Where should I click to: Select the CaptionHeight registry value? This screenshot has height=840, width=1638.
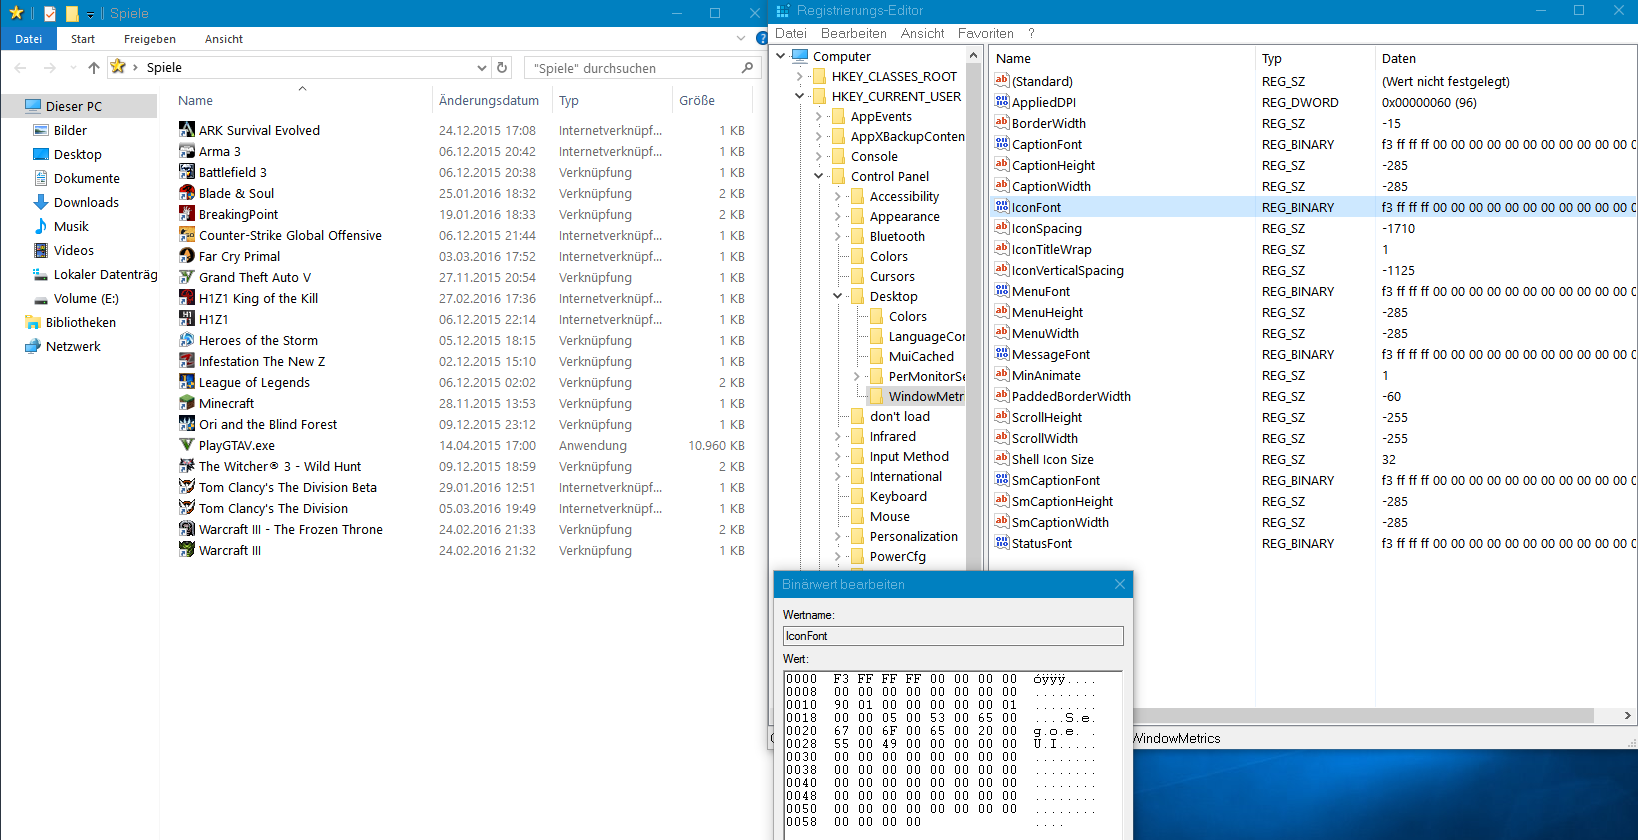[x=1053, y=165]
